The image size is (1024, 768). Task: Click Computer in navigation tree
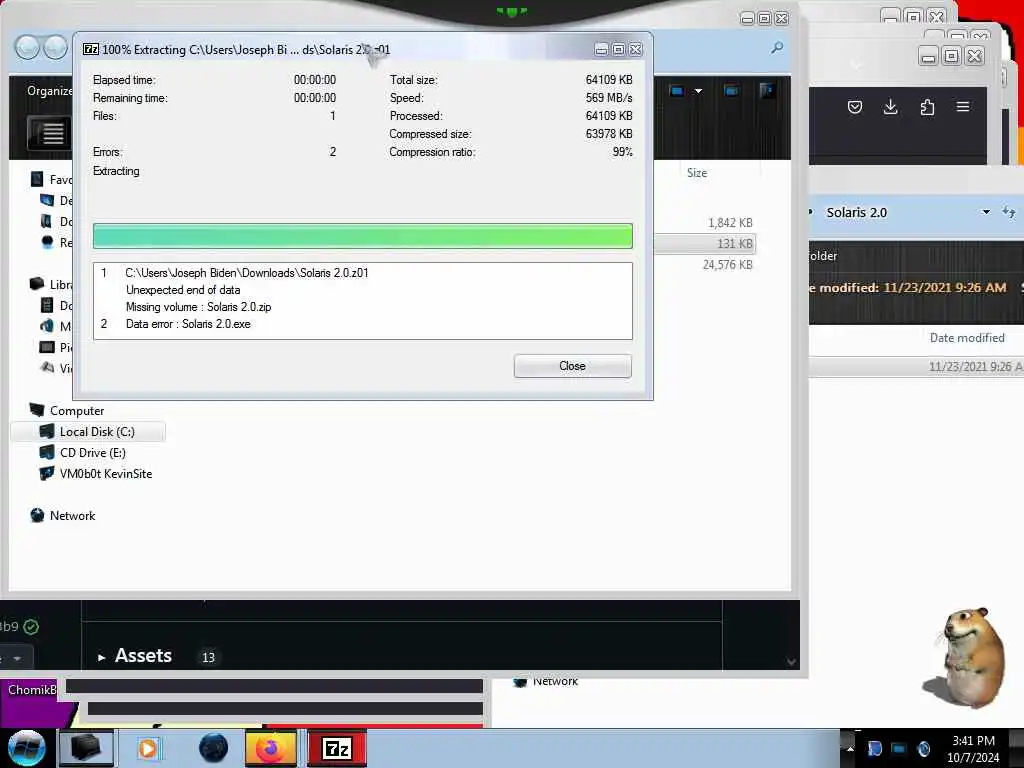(x=76, y=411)
